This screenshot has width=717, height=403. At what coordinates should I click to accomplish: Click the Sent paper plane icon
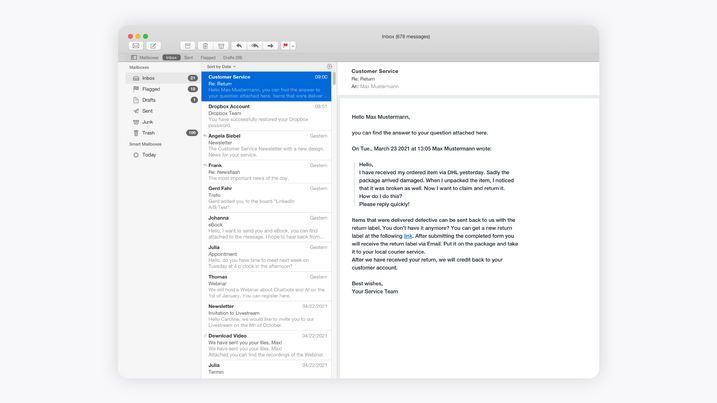(x=136, y=111)
